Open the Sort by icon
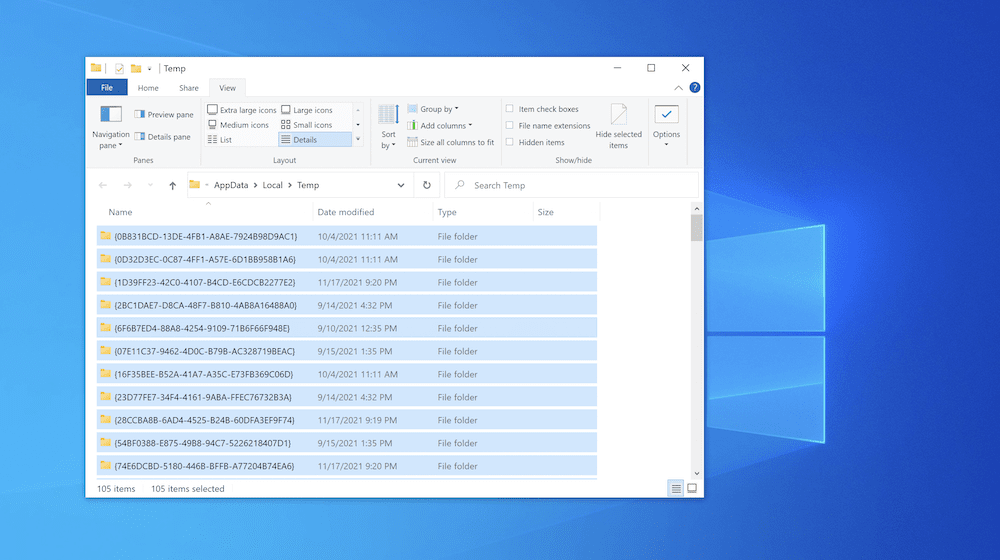This screenshot has width=1000, height=560. click(x=388, y=116)
